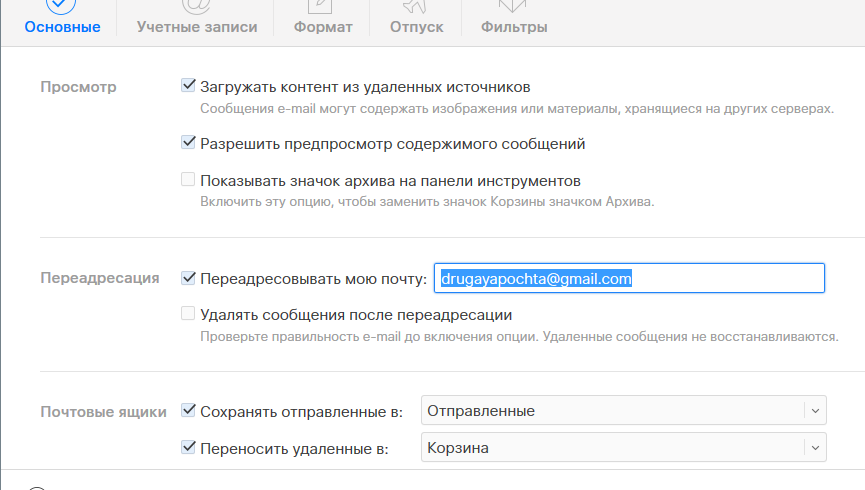Viewport: 865px width, 490px height.
Task: Click the chevron arrow of Корзина dropdown
Action: coord(815,448)
